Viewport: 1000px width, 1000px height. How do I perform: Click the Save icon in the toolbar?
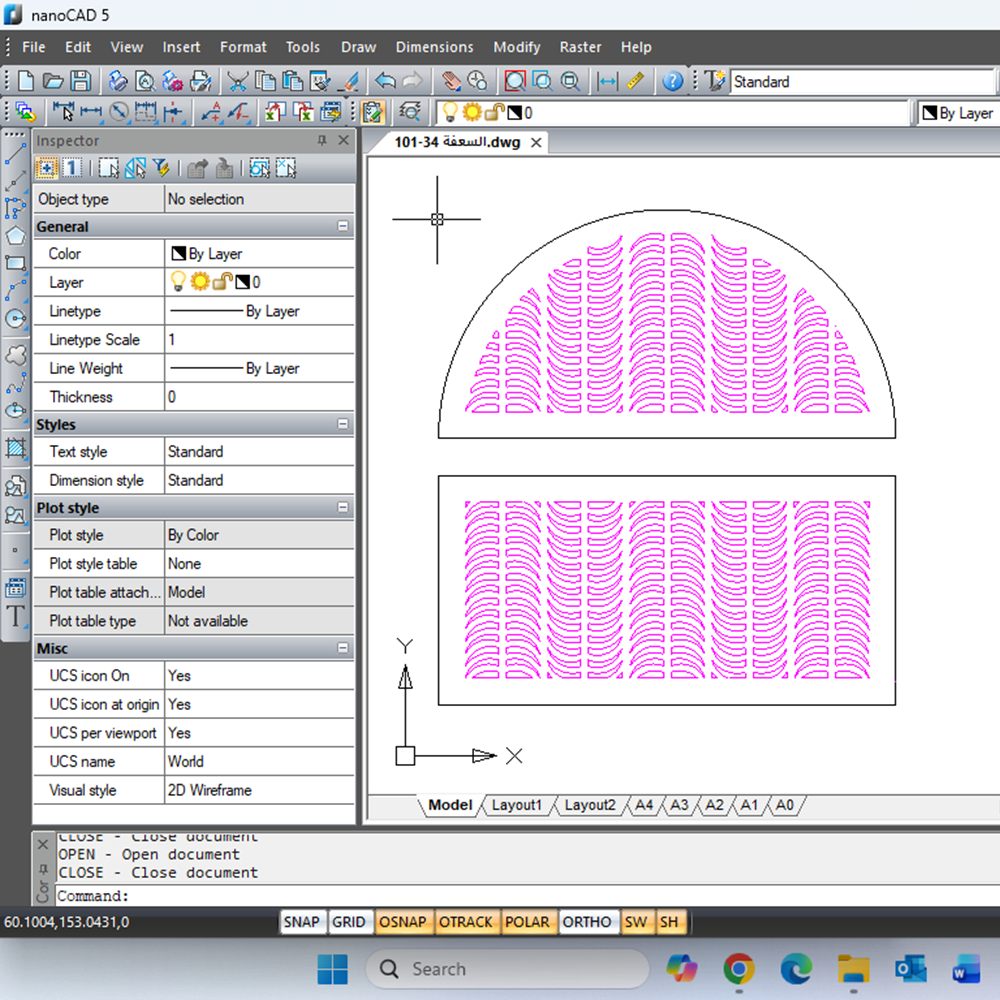coord(80,82)
